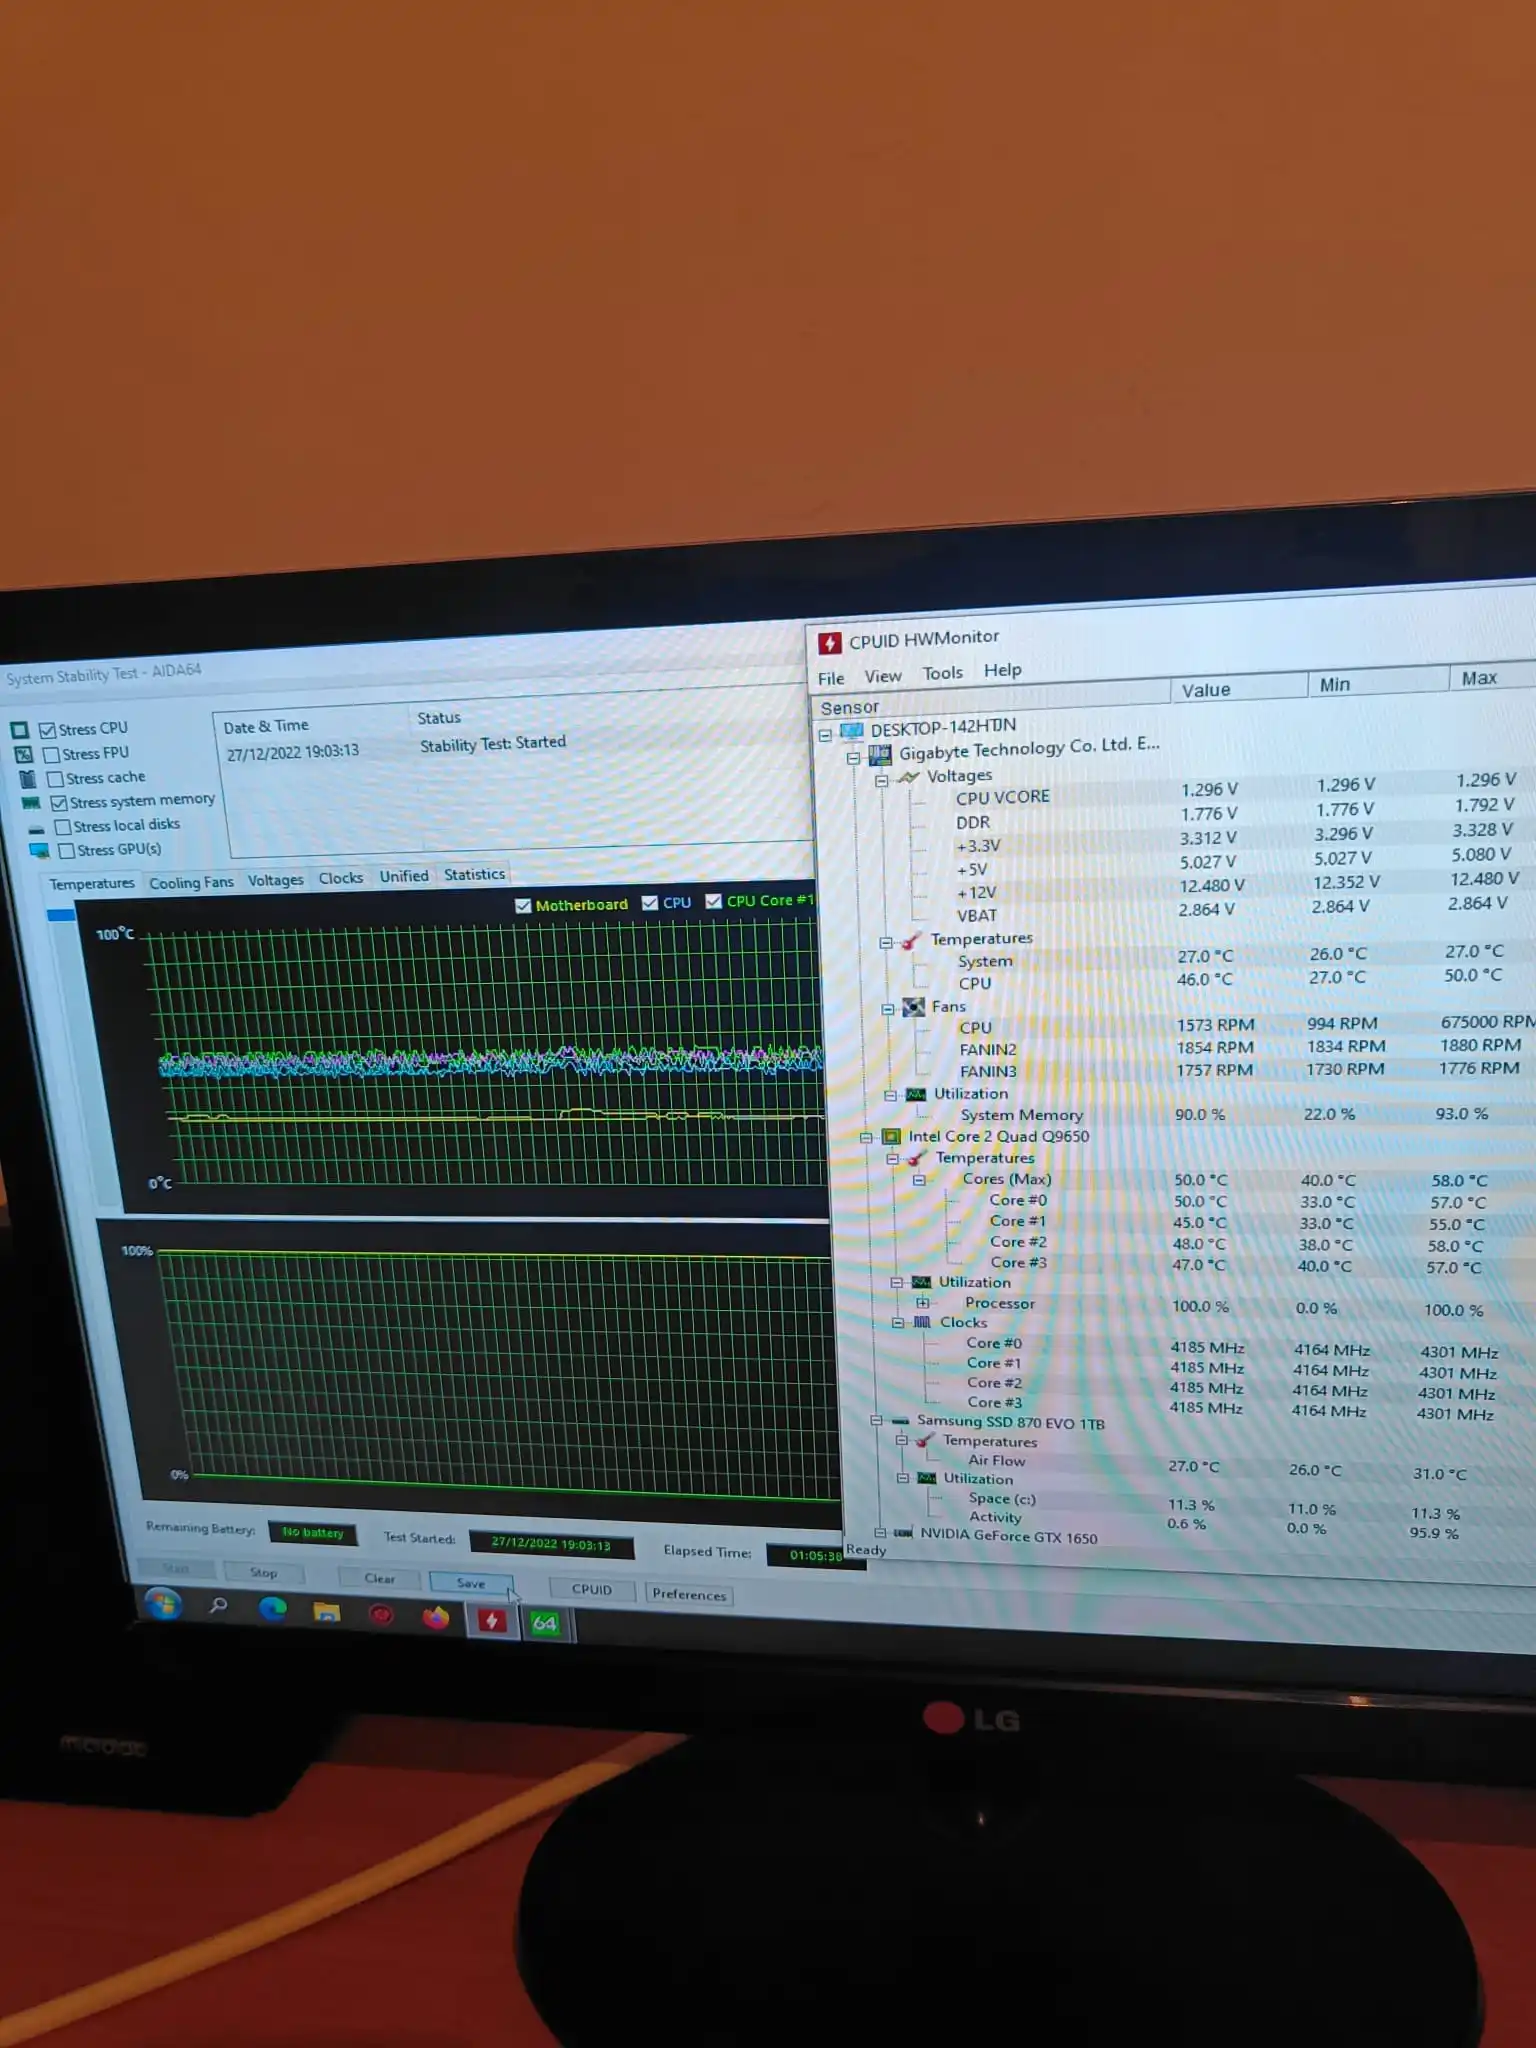Image resolution: width=1536 pixels, height=2048 pixels.
Task: Click the Stress local disks icon
Action: [x=36, y=829]
